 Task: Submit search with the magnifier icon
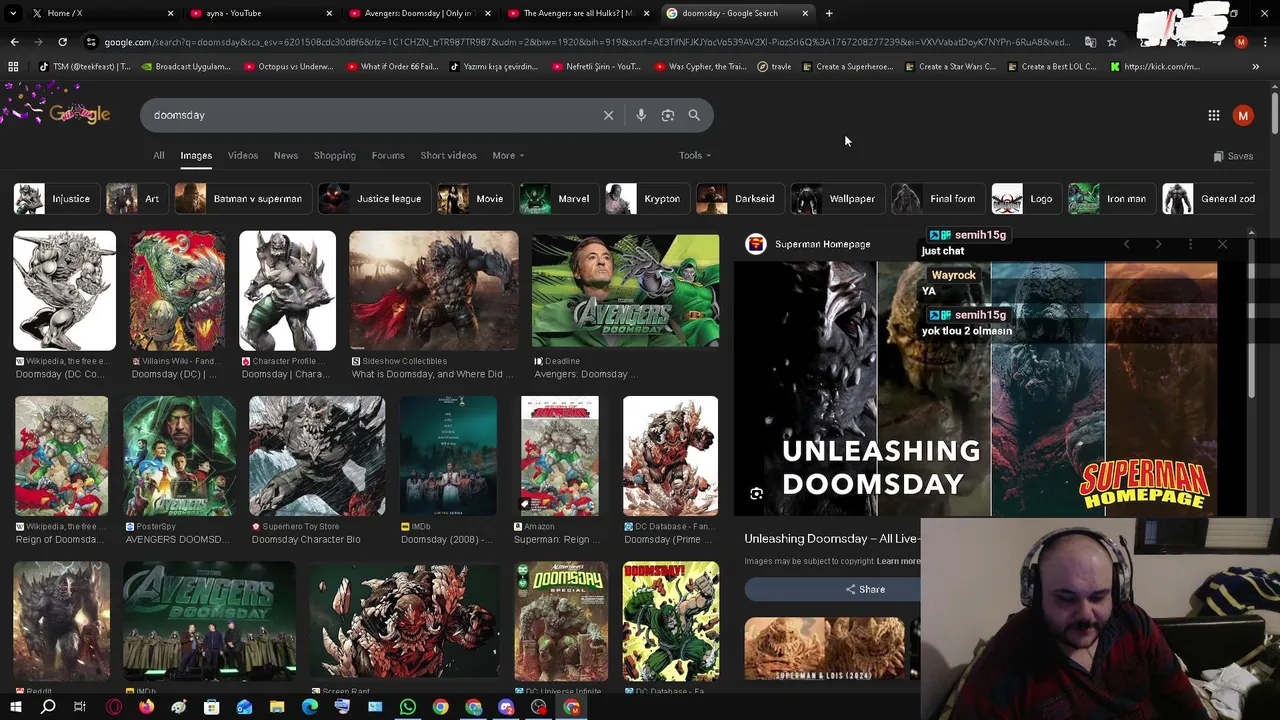tap(694, 115)
